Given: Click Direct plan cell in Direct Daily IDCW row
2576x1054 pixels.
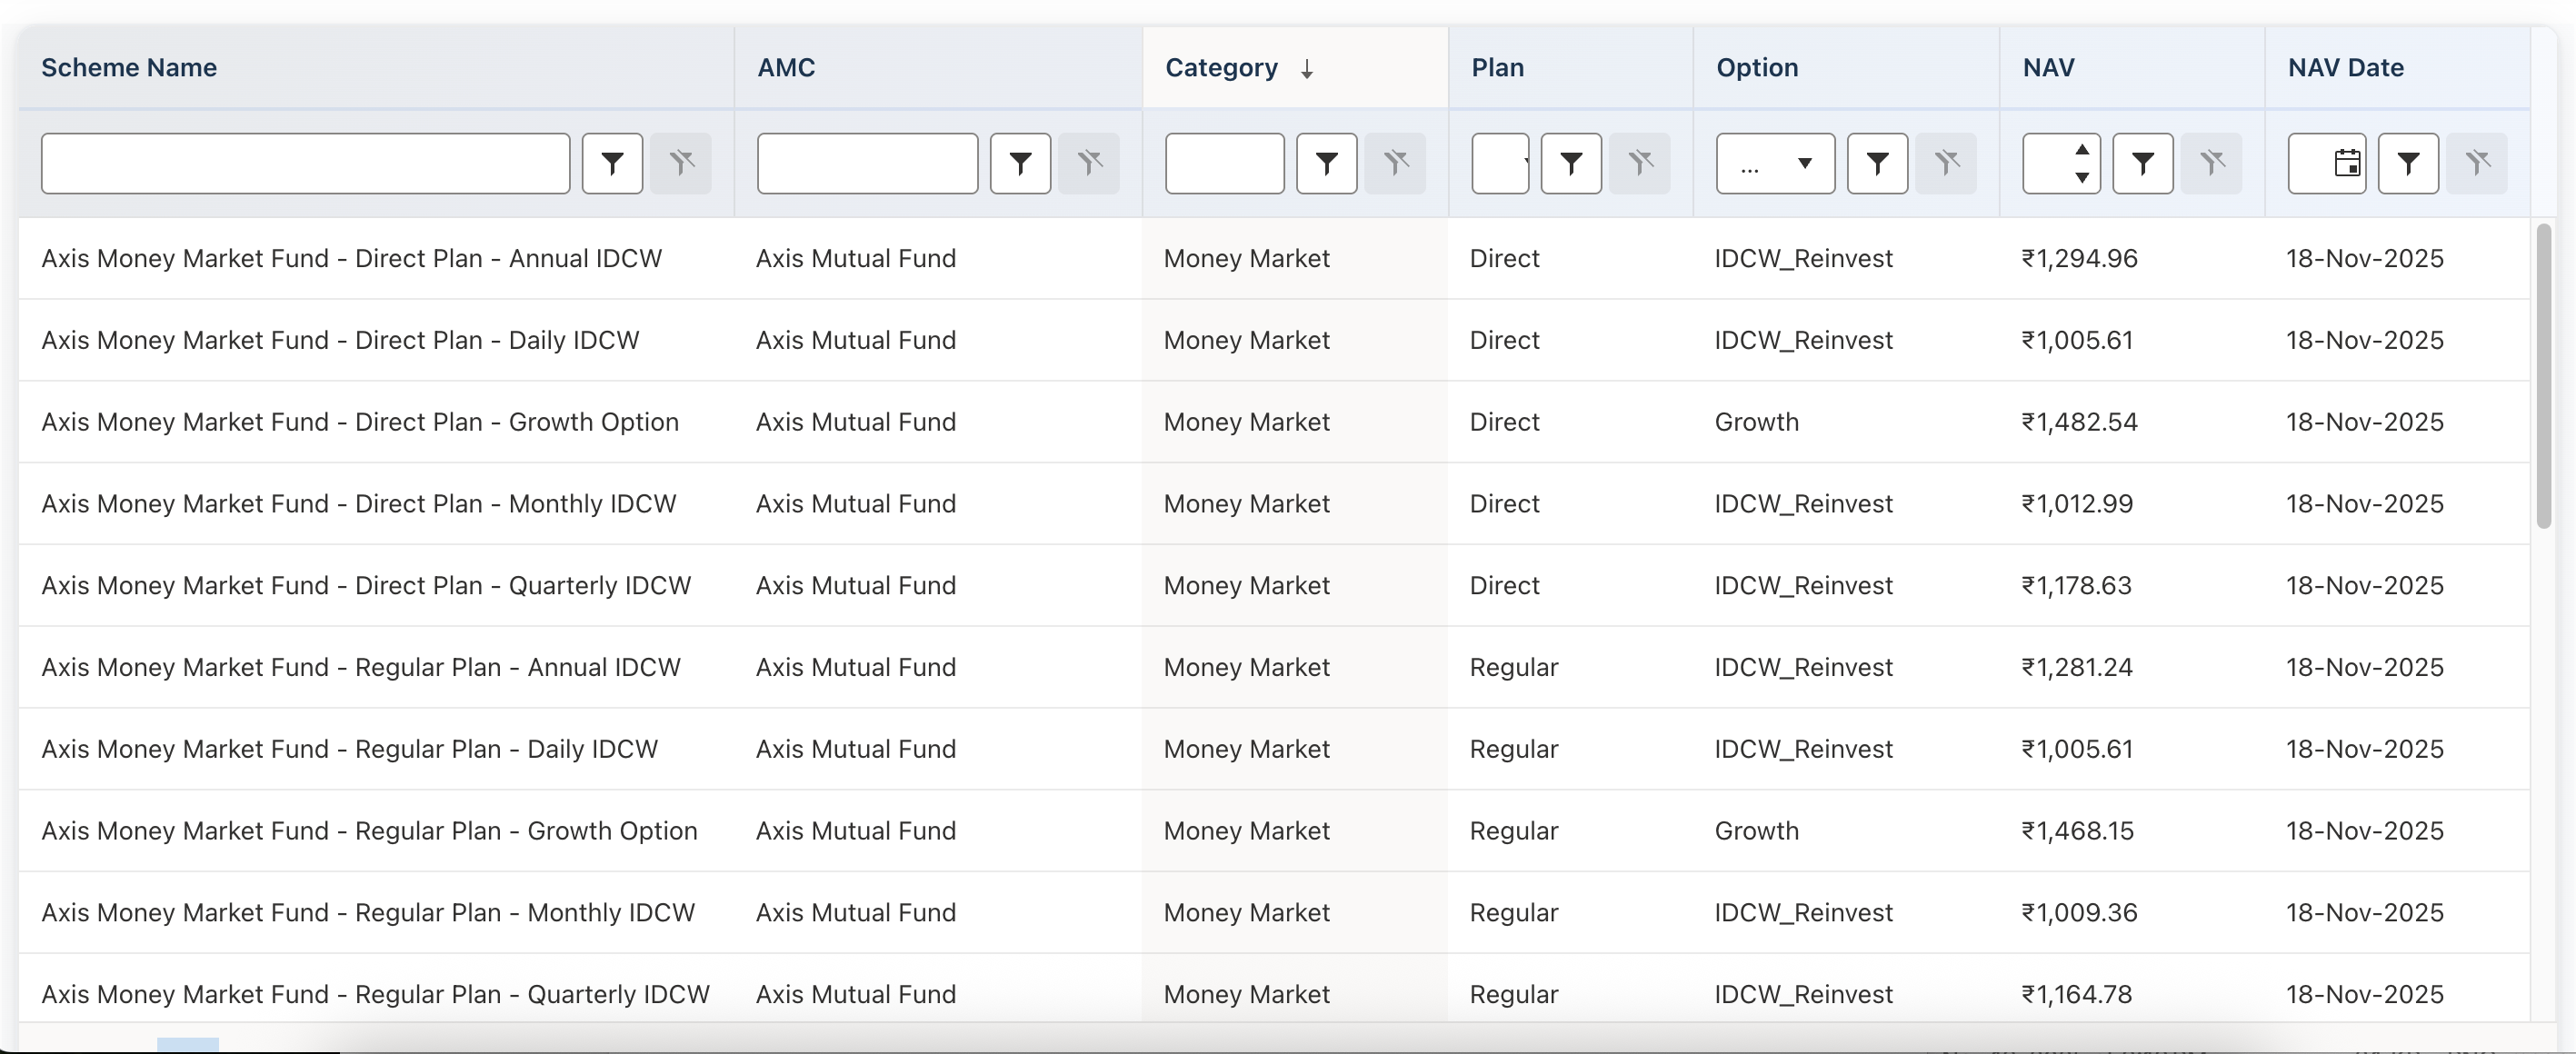Looking at the screenshot, I should [x=1504, y=340].
